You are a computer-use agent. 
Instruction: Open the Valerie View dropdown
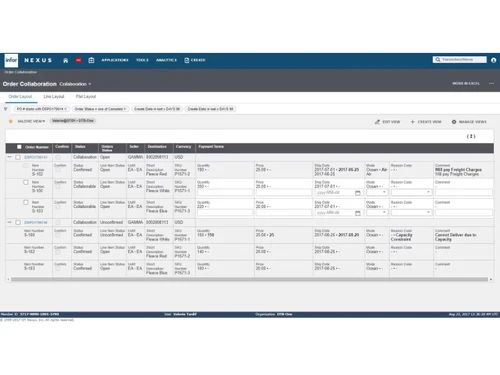pos(31,121)
